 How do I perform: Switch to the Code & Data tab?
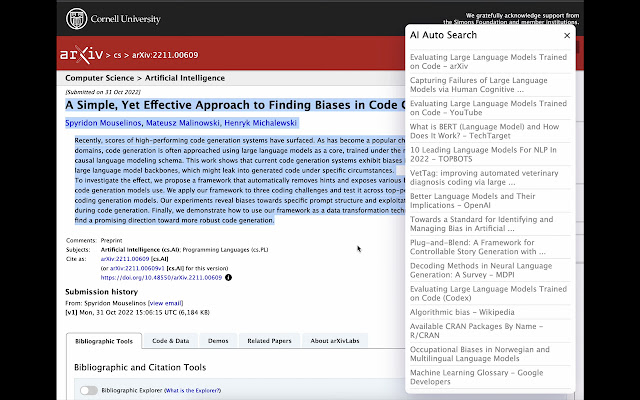pos(171,341)
